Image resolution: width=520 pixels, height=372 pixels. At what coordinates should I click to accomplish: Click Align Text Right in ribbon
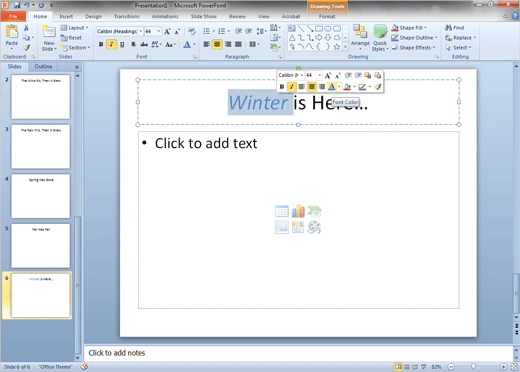click(x=228, y=44)
